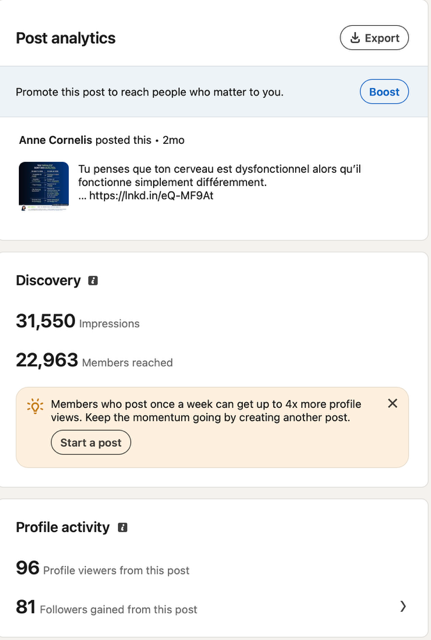Image resolution: width=431 pixels, height=640 pixels.
Task: Follow the lnkd.in/eQ-MF9At link
Action: 151,196
